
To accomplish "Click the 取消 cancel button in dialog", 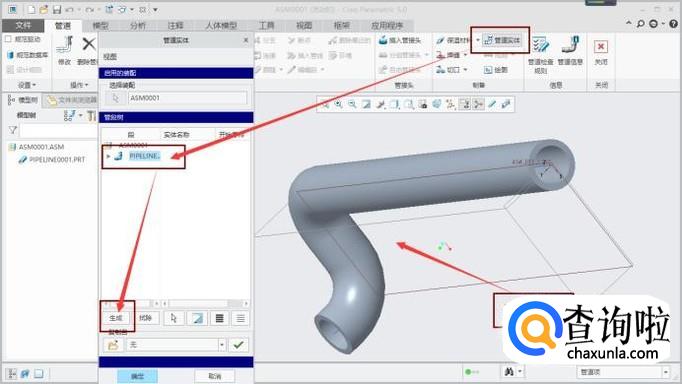I will point(215,376).
